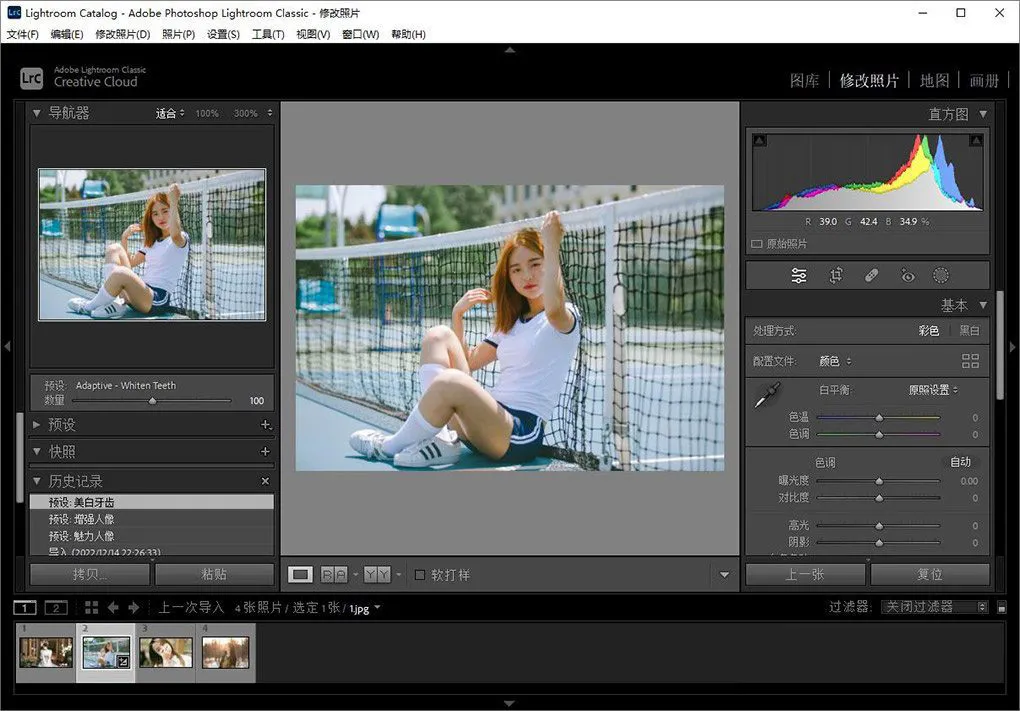This screenshot has width=1020, height=711.
Task: Switch to the 图库 Library module
Action: point(804,81)
